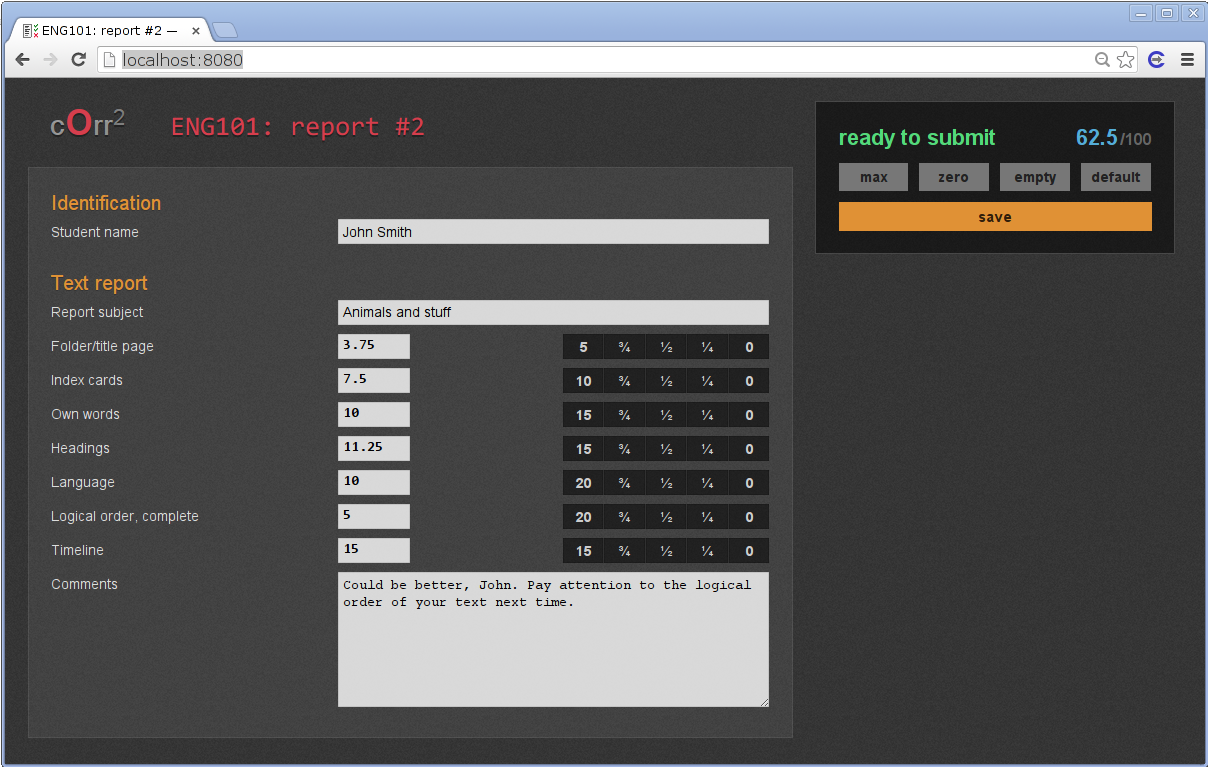Image resolution: width=1208 pixels, height=767 pixels.
Task: Give full 5 points for Folder/title page
Action: 583,346
